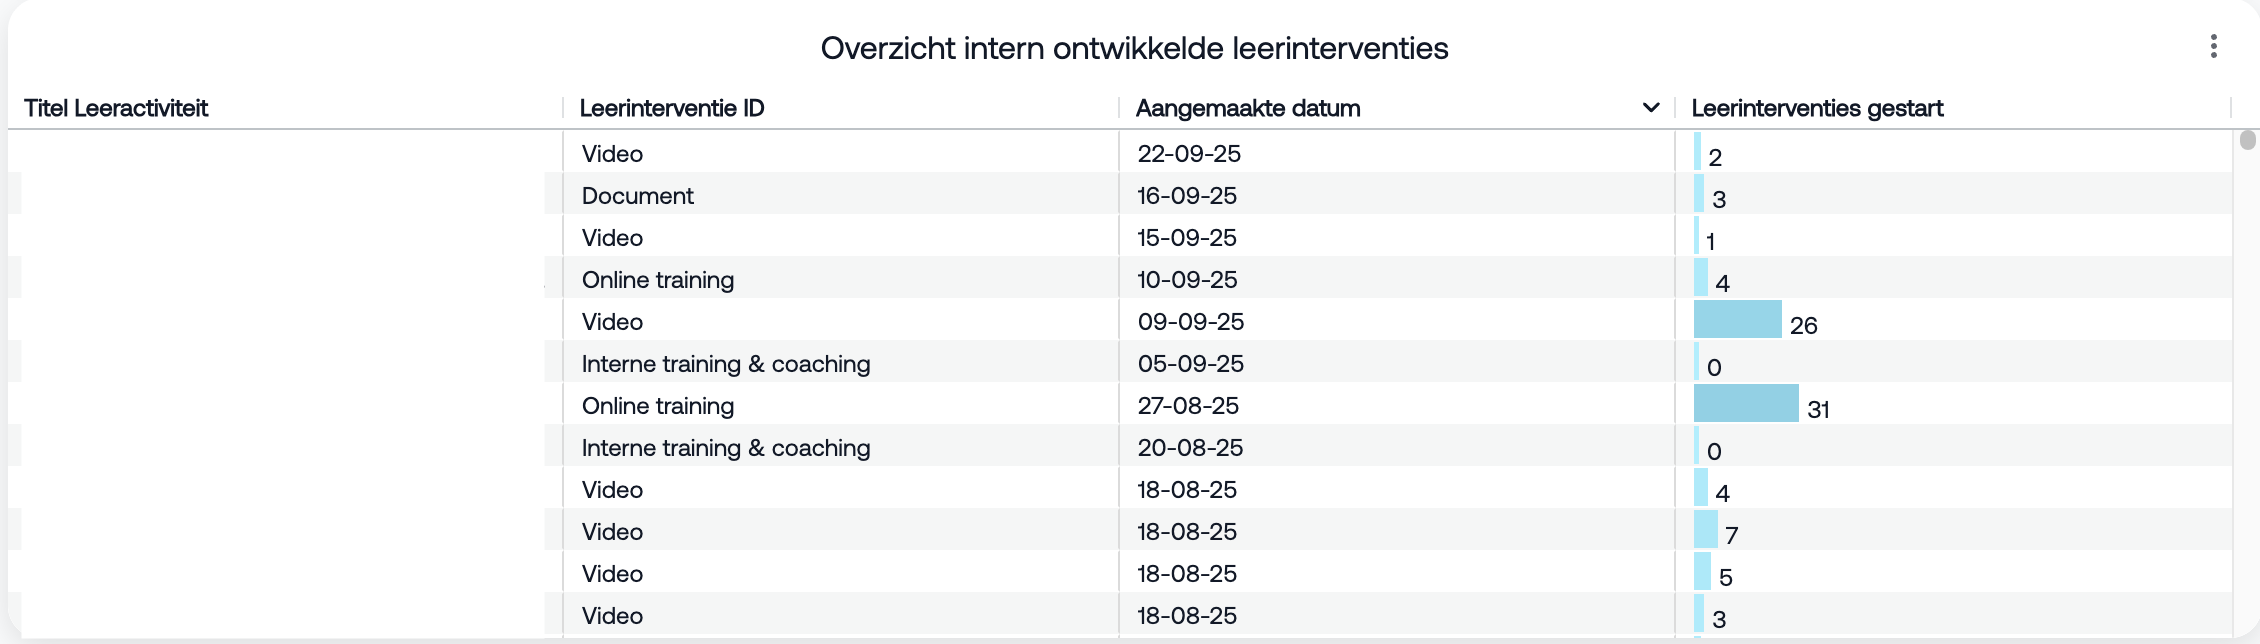Click the Leerinterventie ID column header

pyautogui.click(x=671, y=108)
